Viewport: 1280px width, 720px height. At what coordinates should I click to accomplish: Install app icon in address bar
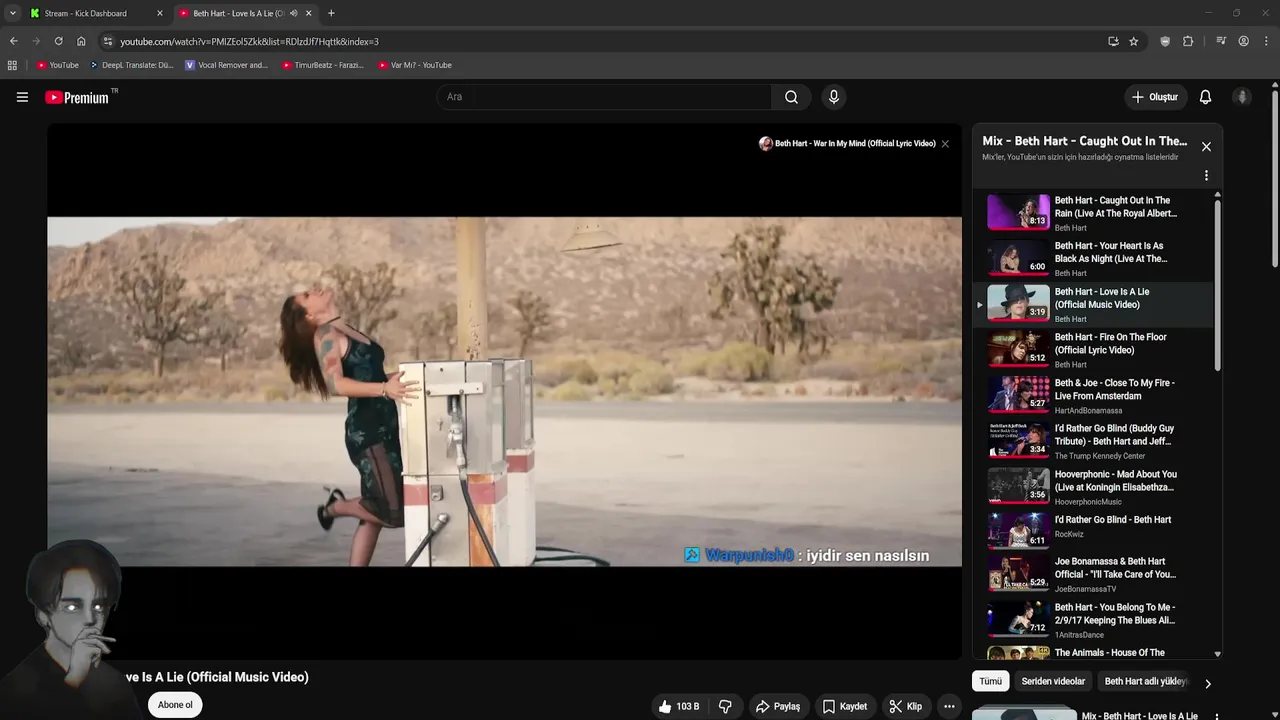tap(1113, 41)
